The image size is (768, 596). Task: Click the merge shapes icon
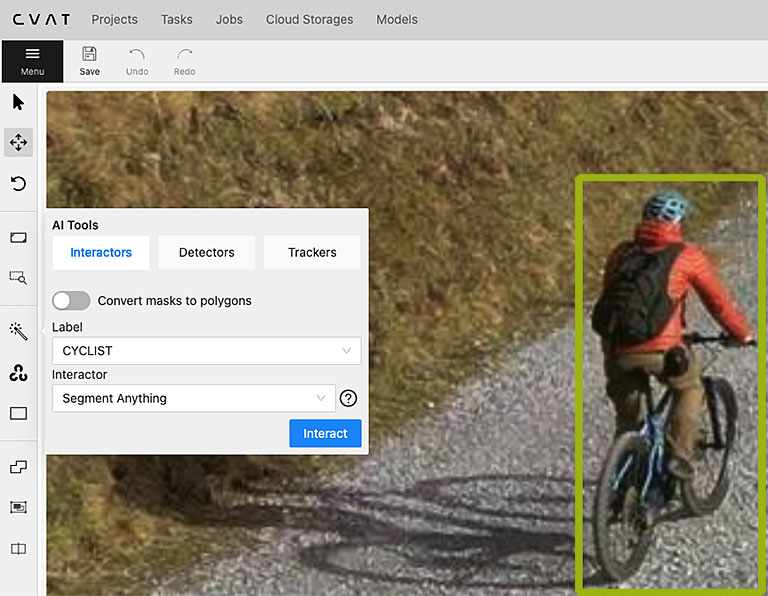tap(18, 467)
